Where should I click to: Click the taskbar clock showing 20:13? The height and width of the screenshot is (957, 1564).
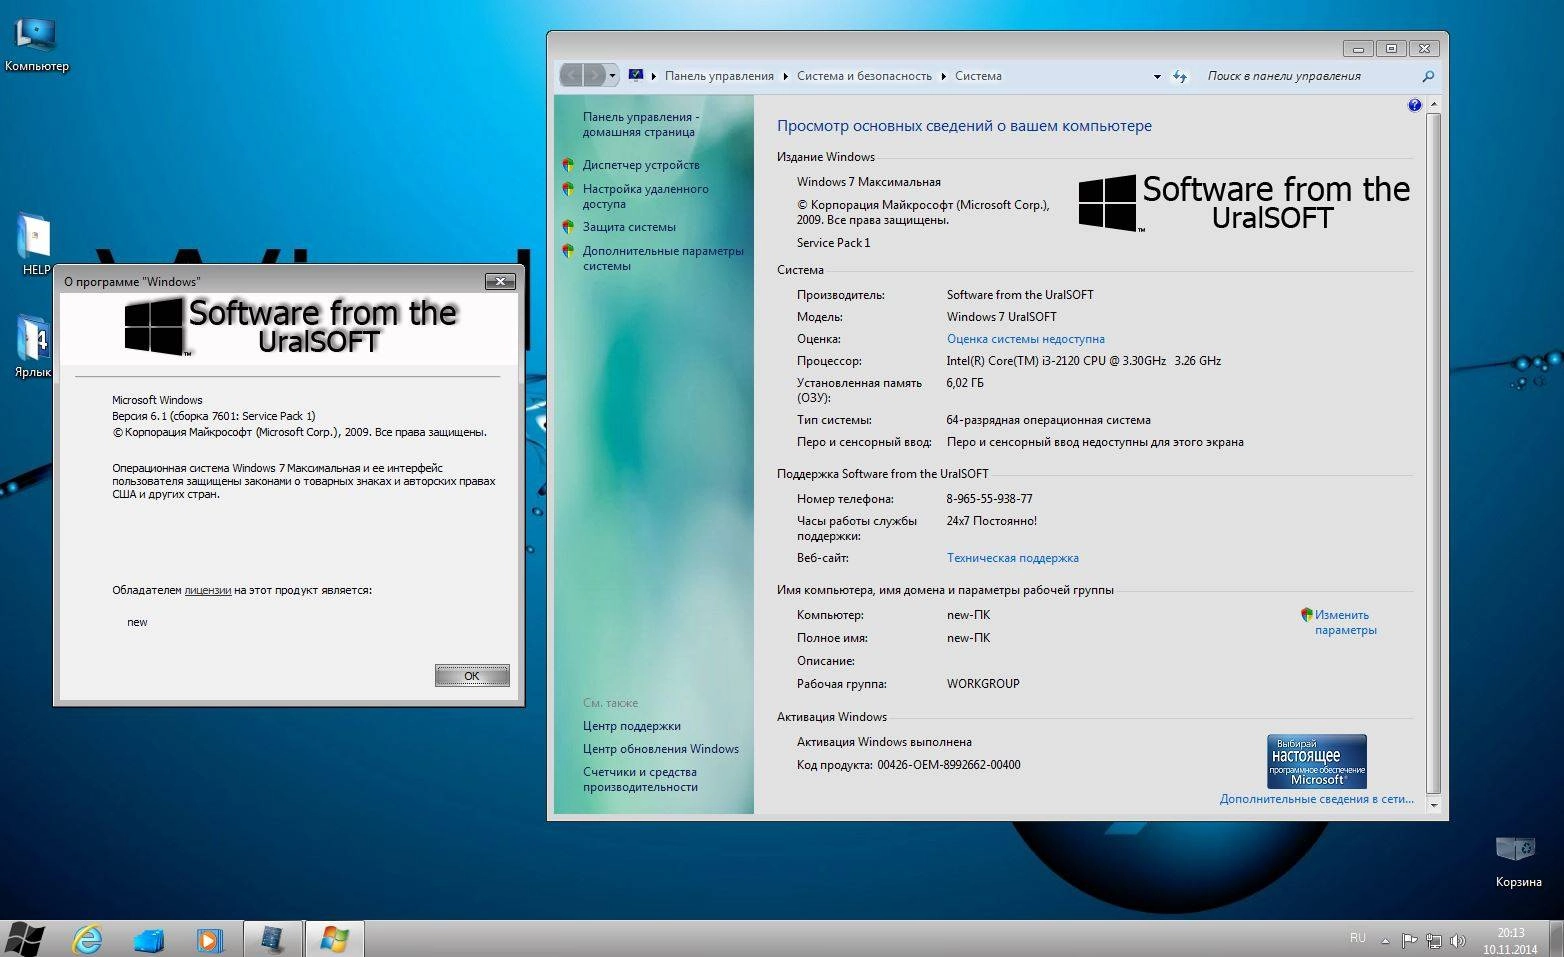1510,941
